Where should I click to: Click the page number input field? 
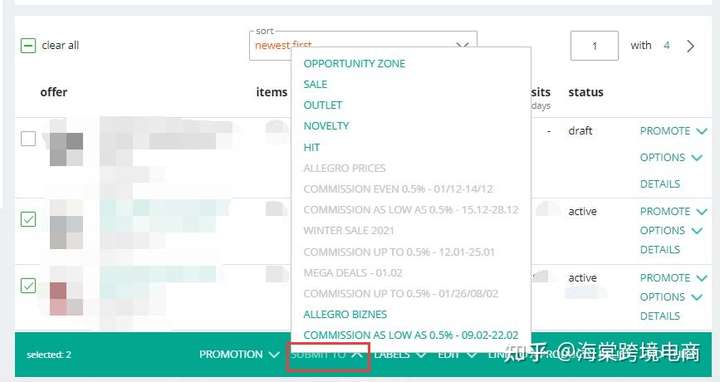point(594,45)
